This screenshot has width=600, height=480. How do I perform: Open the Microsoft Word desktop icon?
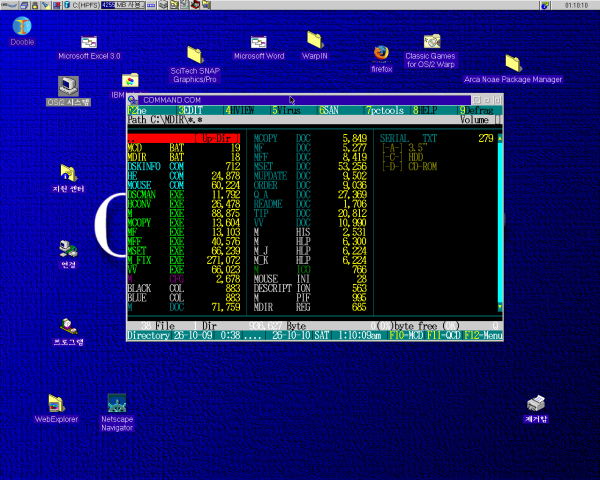coord(259,42)
